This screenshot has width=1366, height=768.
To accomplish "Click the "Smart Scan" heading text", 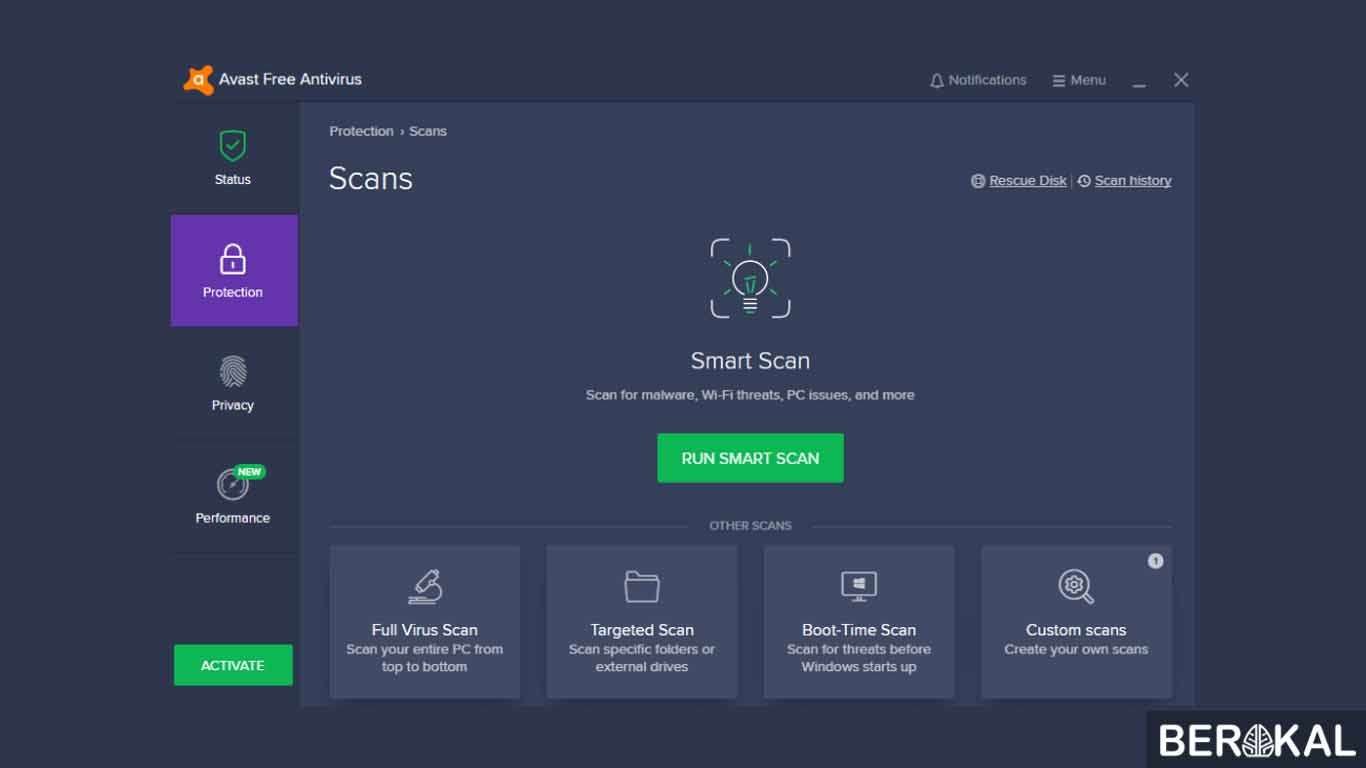I will pyautogui.click(x=750, y=361).
